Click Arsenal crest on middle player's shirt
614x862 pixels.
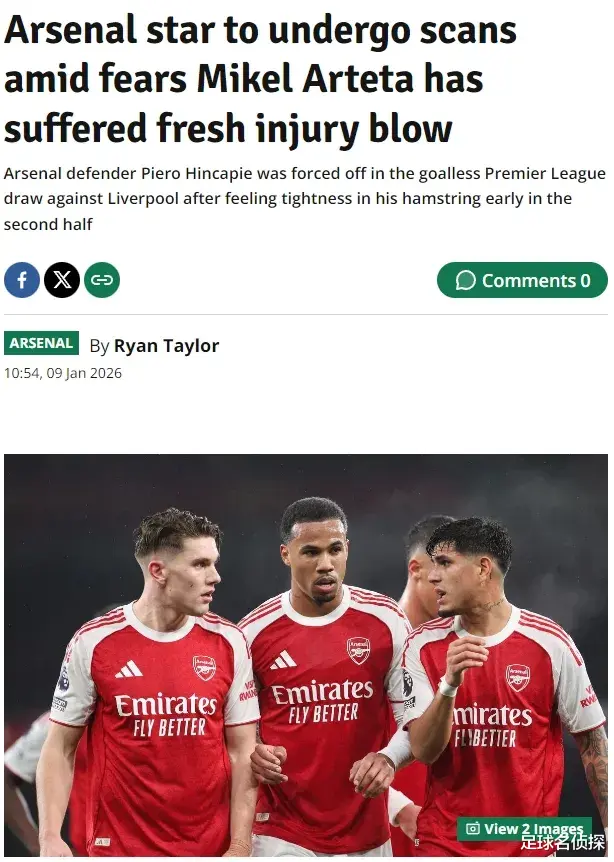point(358,650)
